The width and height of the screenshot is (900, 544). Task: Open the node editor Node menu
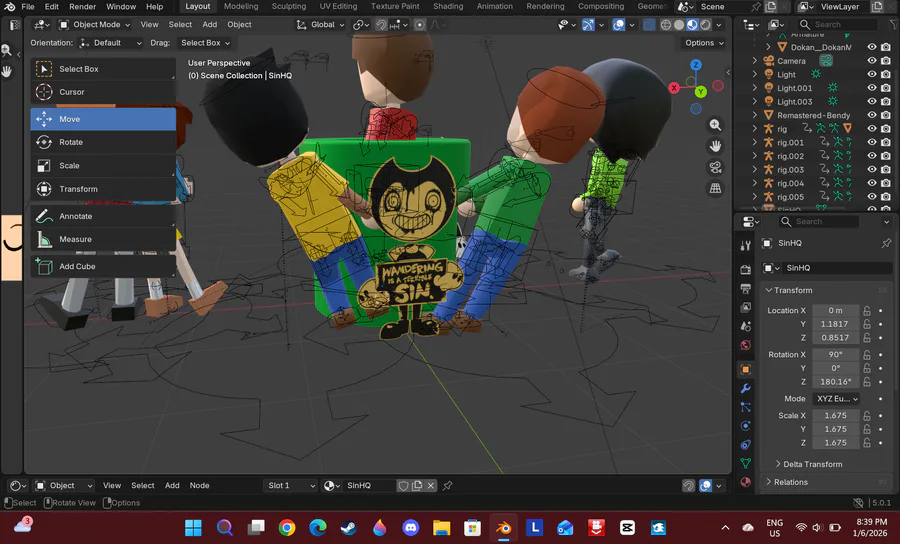(199, 485)
